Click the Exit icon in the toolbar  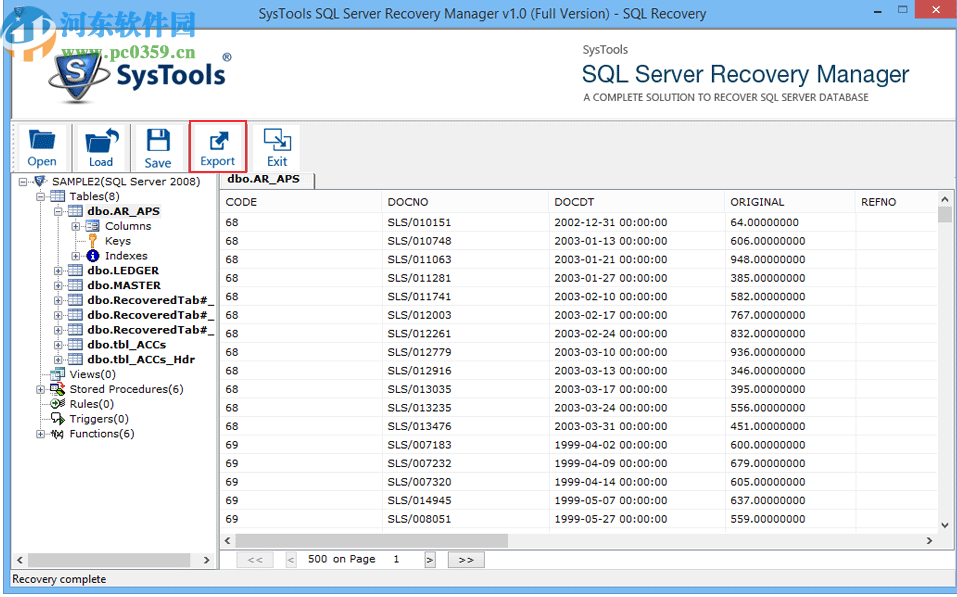tap(277, 140)
